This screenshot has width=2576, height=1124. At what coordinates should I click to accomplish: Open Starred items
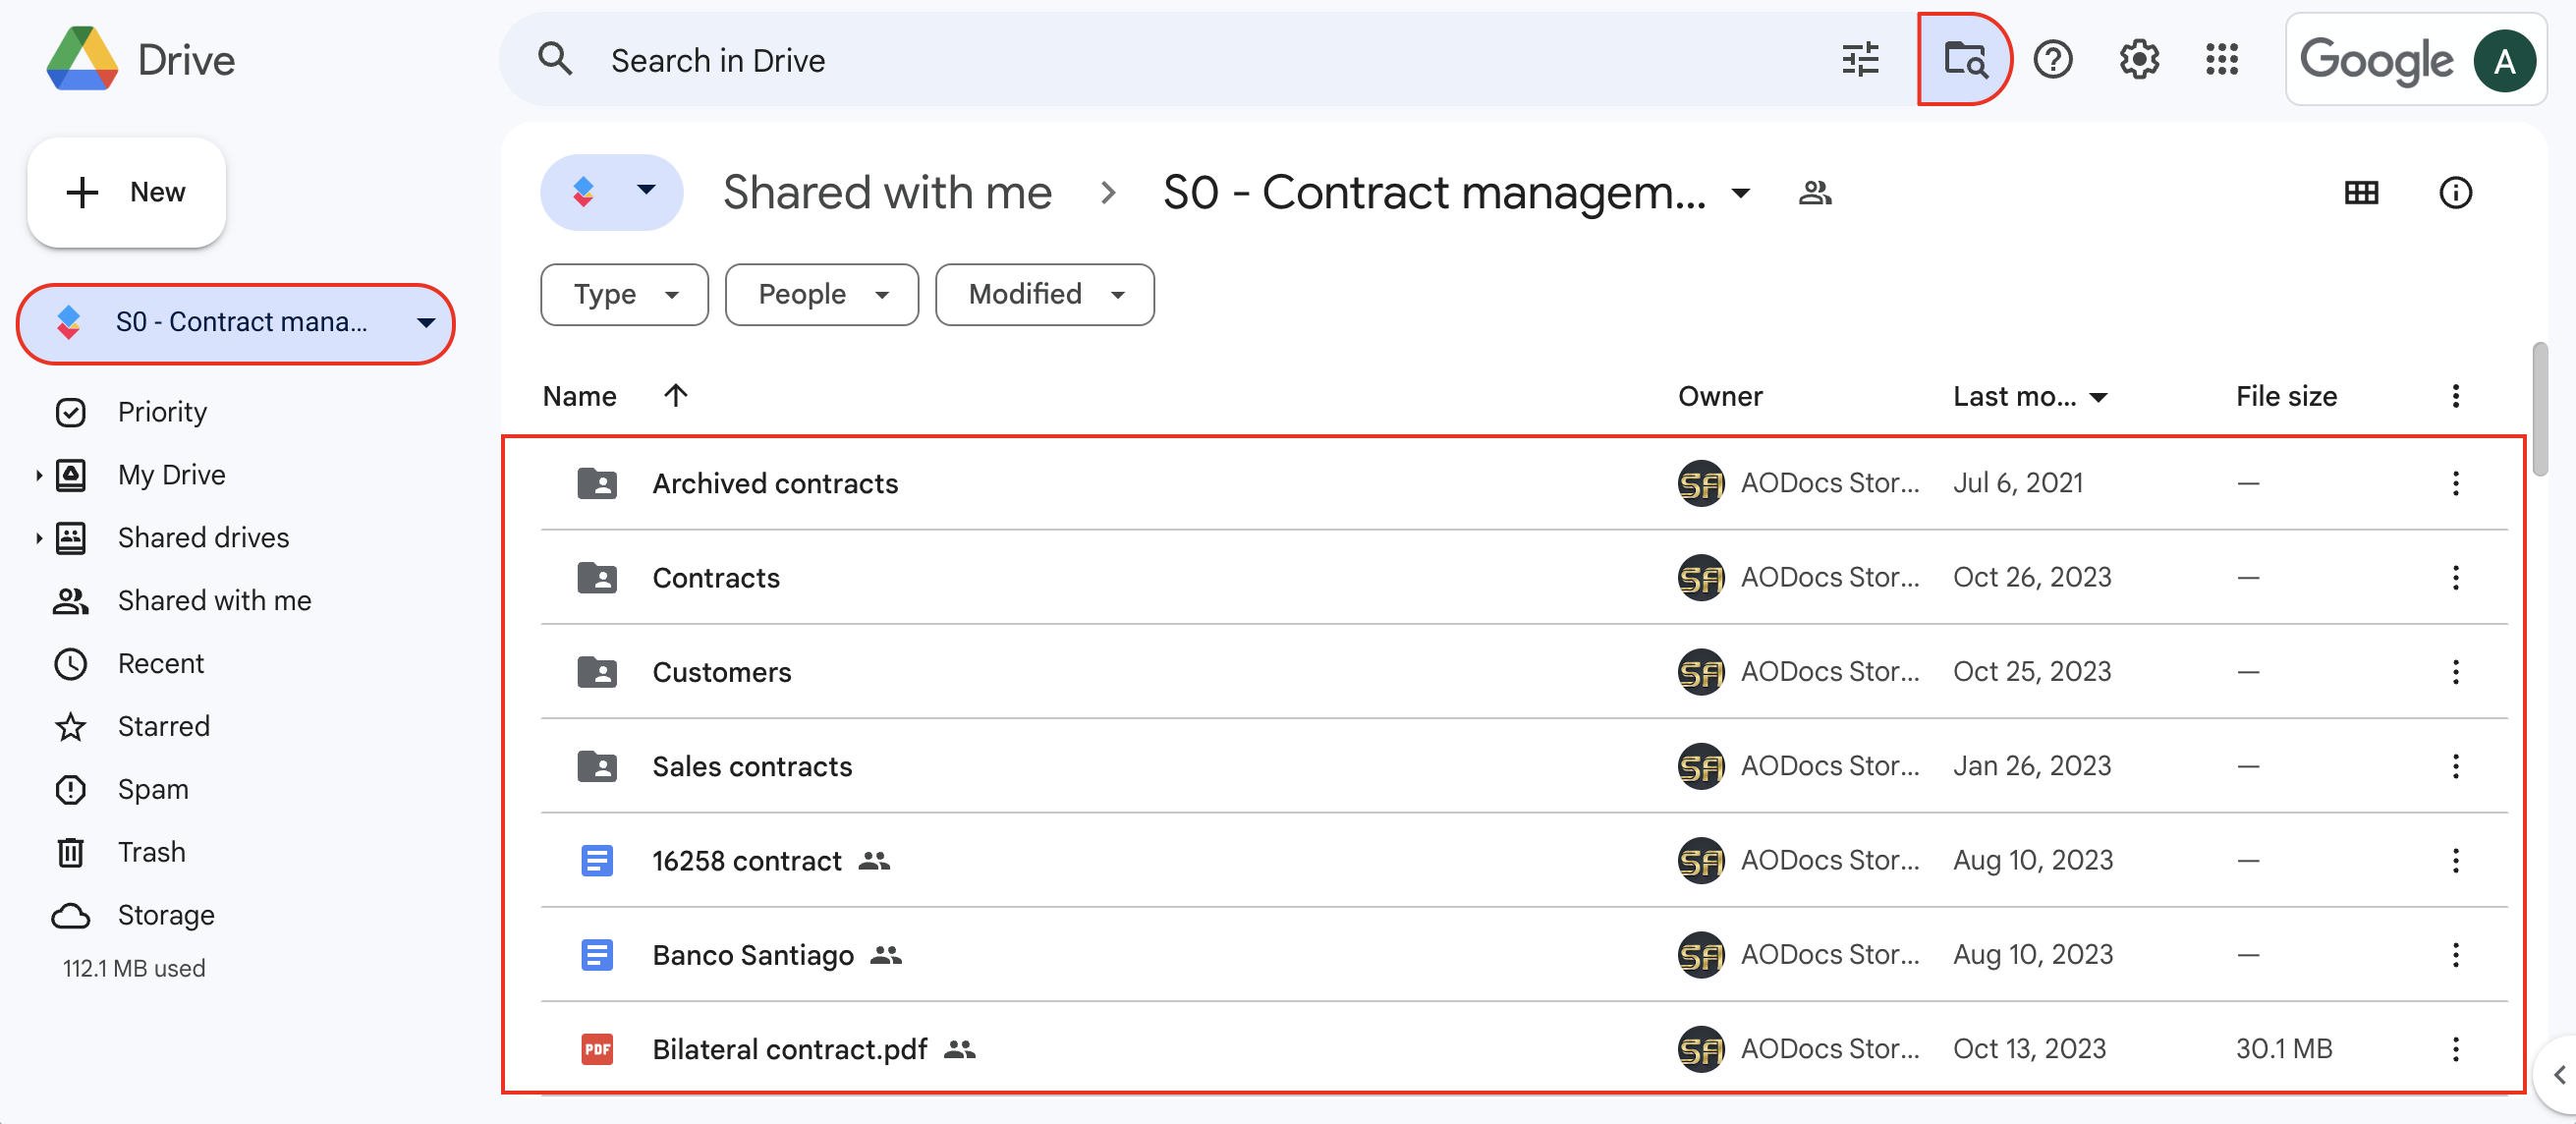pos(164,727)
